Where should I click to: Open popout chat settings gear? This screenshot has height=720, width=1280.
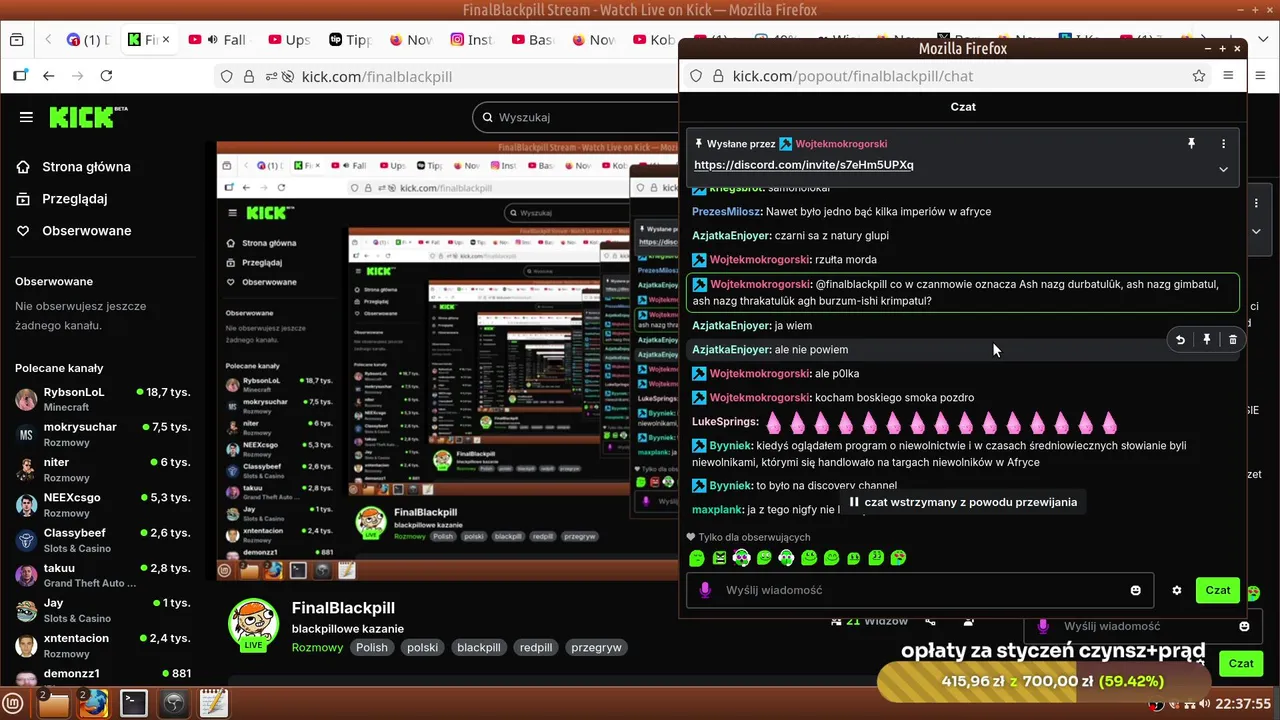1177,590
